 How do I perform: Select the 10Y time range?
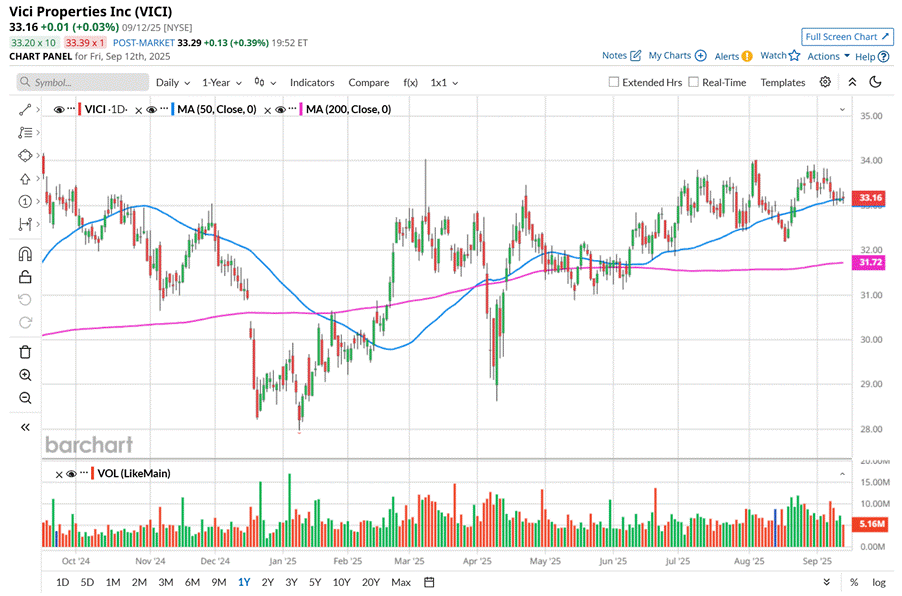coord(341,582)
